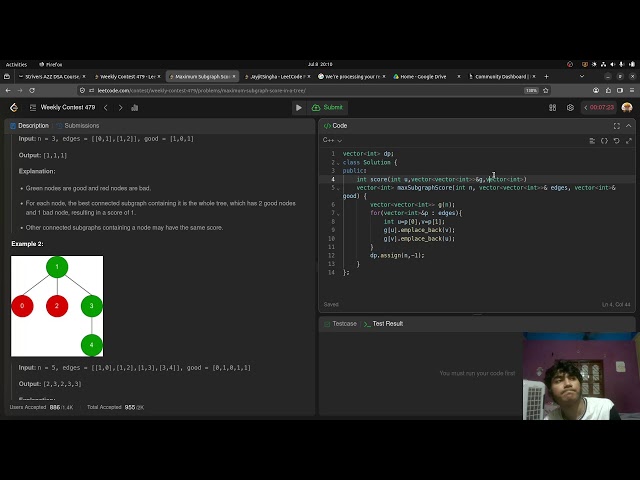Screen dimensions: 640x480
Task: Open the extensions icon in Firefox toolbar
Action: [608, 90]
